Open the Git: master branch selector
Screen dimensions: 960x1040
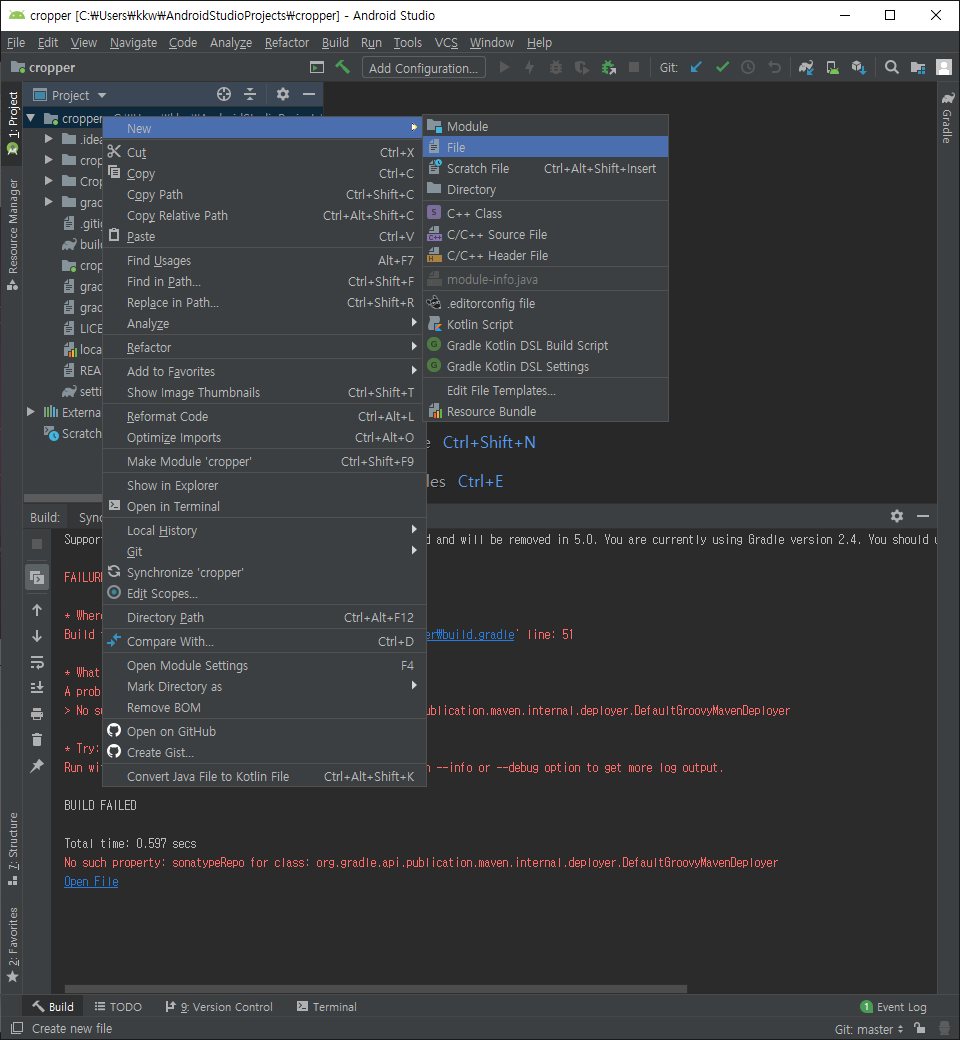coord(868,1029)
